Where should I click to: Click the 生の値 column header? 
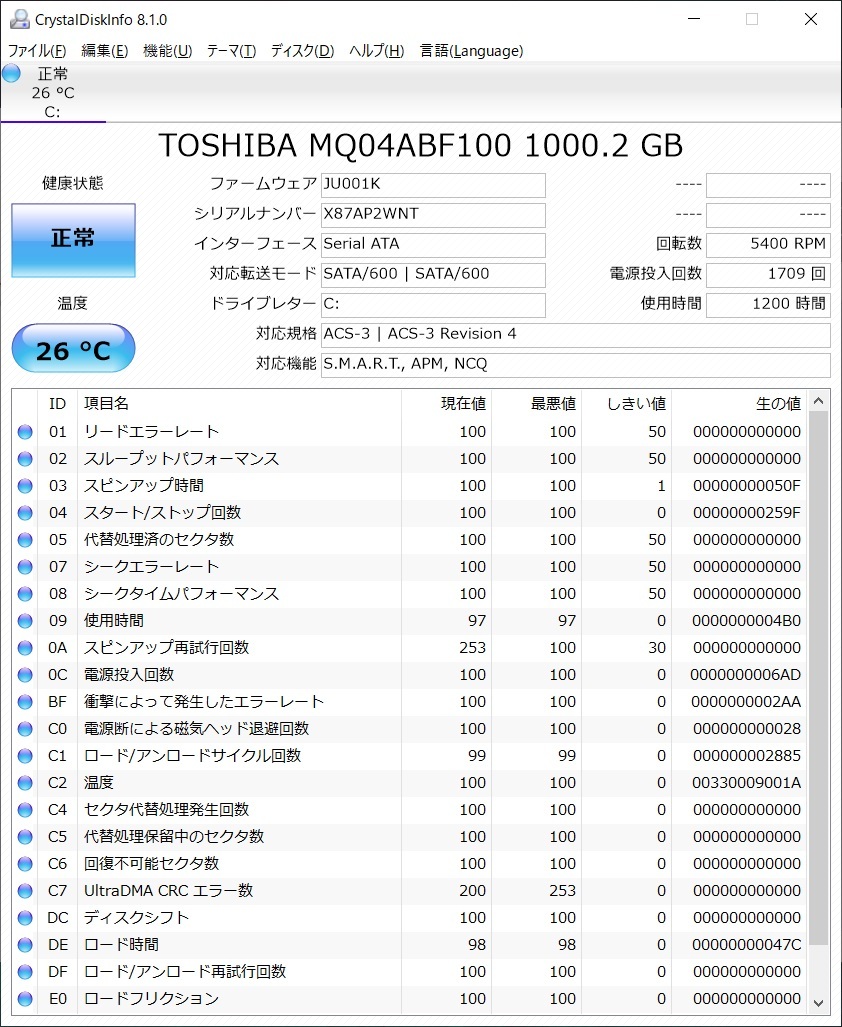pos(740,403)
